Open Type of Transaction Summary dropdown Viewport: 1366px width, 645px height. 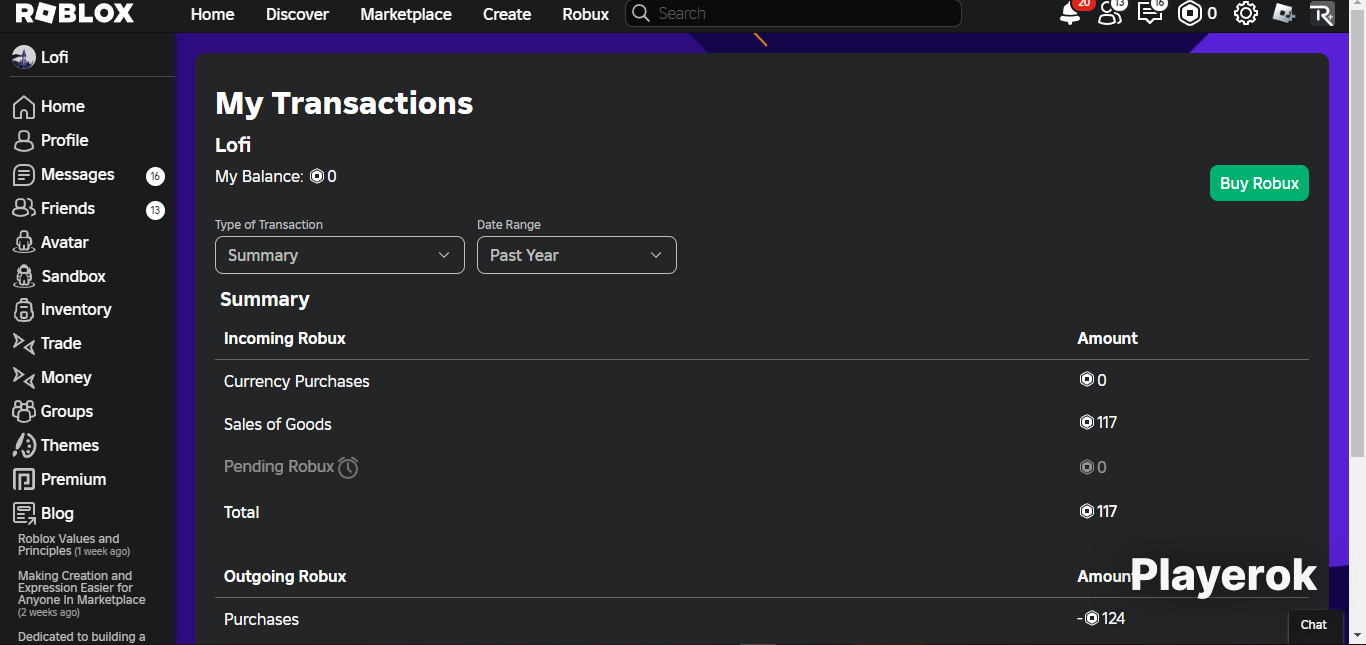(x=340, y=255)
